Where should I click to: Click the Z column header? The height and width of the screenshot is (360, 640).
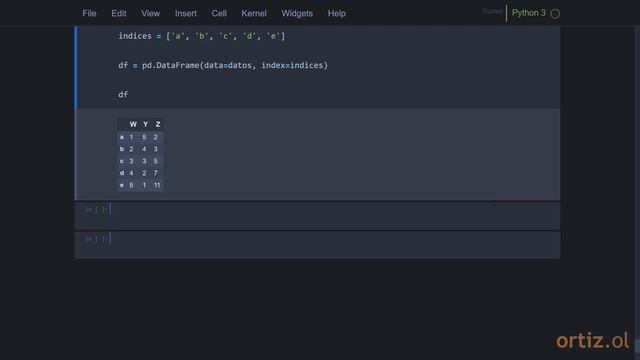click(158, 124)
